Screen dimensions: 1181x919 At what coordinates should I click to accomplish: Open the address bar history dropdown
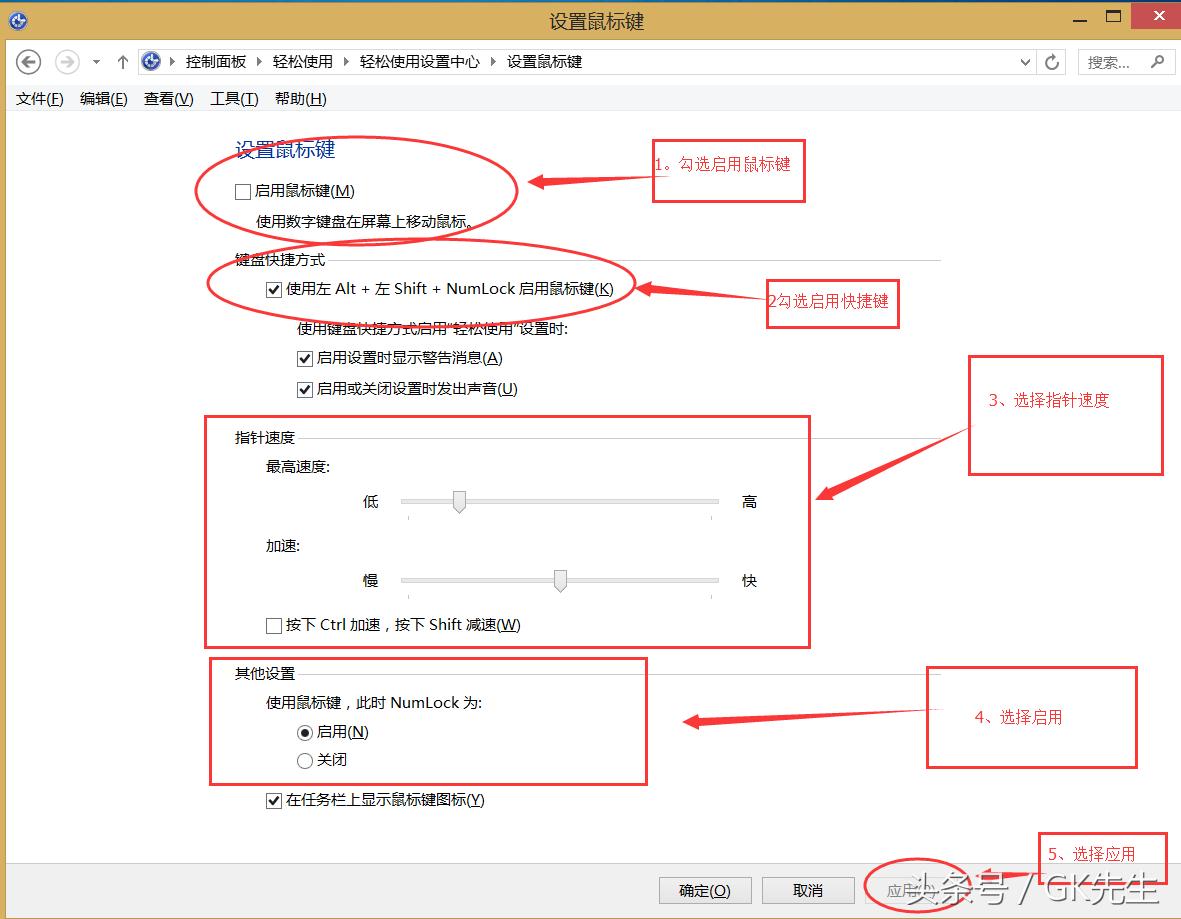click(x=1024, y=61)
